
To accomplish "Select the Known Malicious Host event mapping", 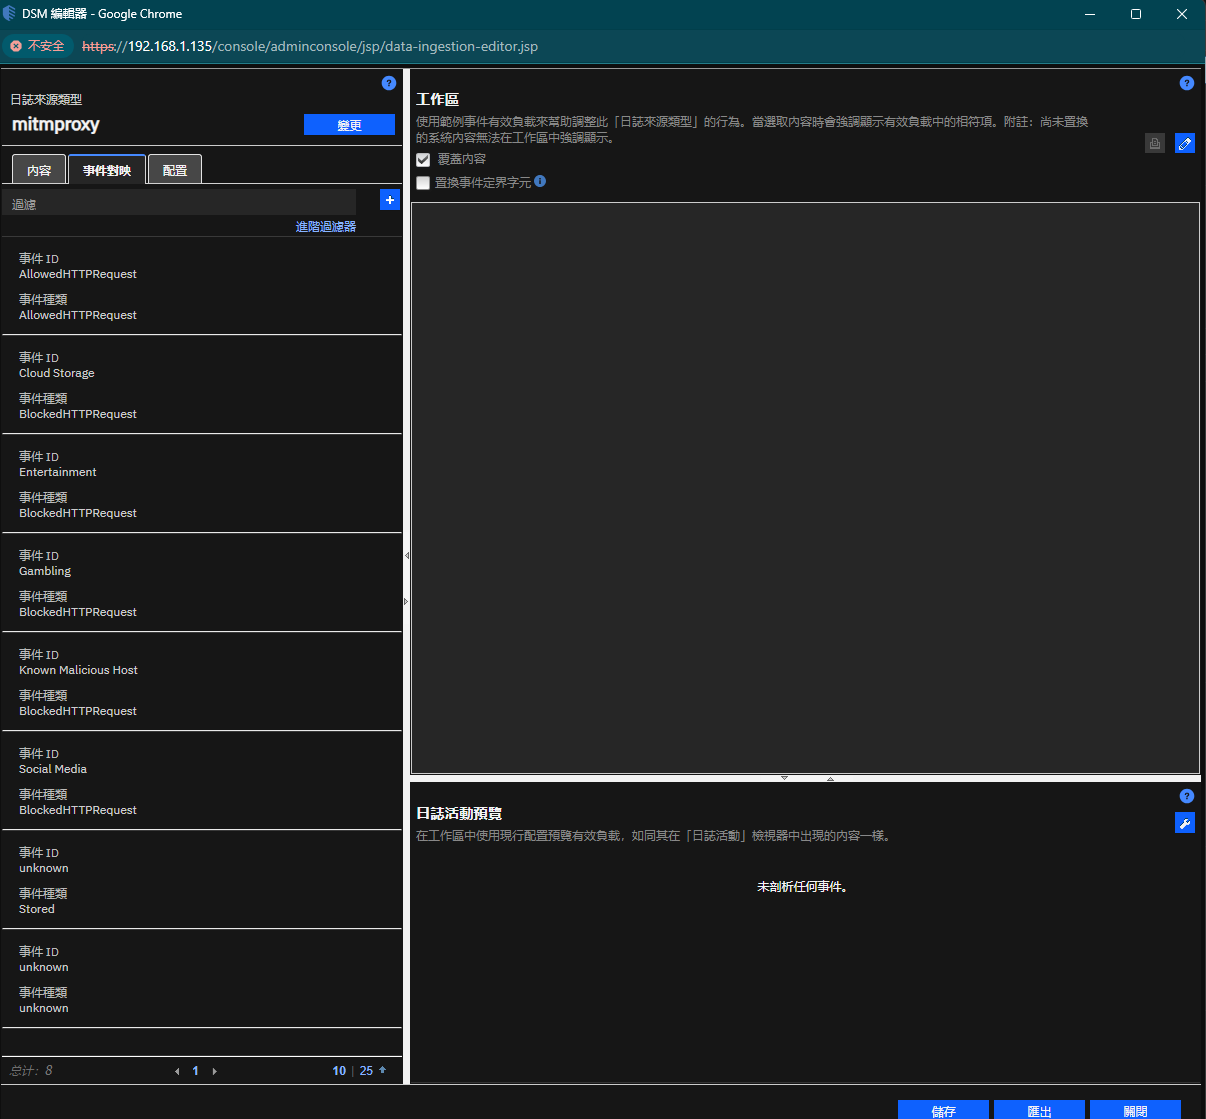I will coord(202,682).
